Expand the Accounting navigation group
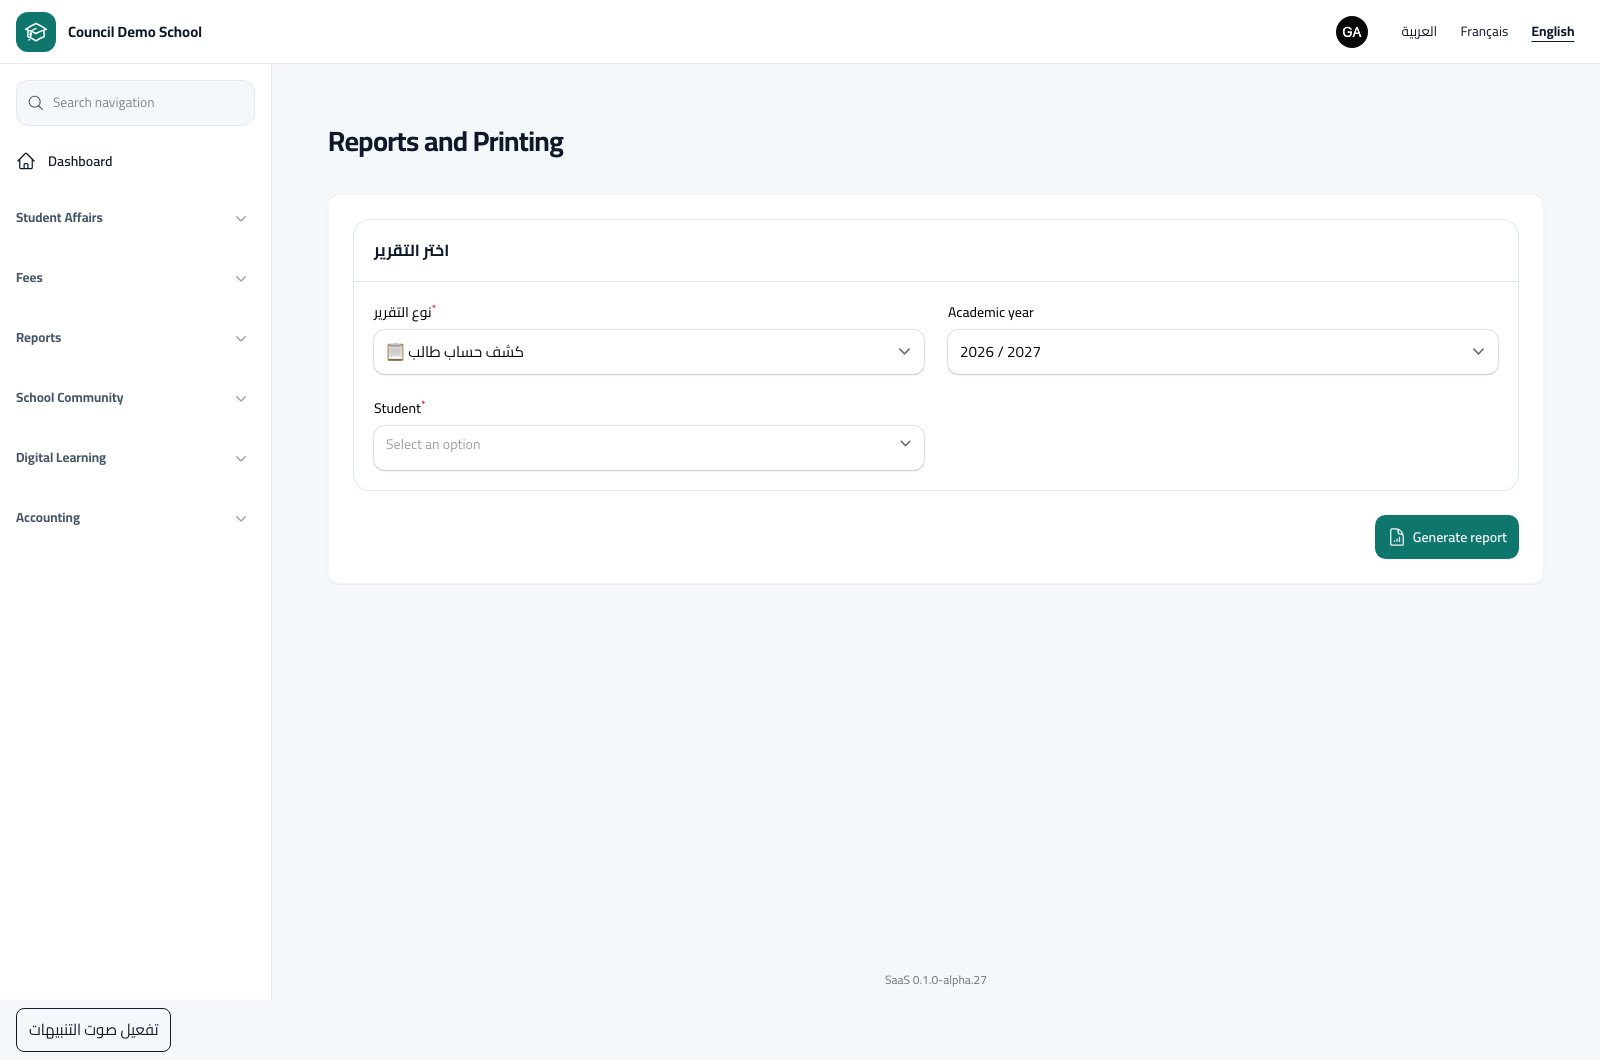The width and height of the screenshot is (1600, 1060). click(131, 518)
